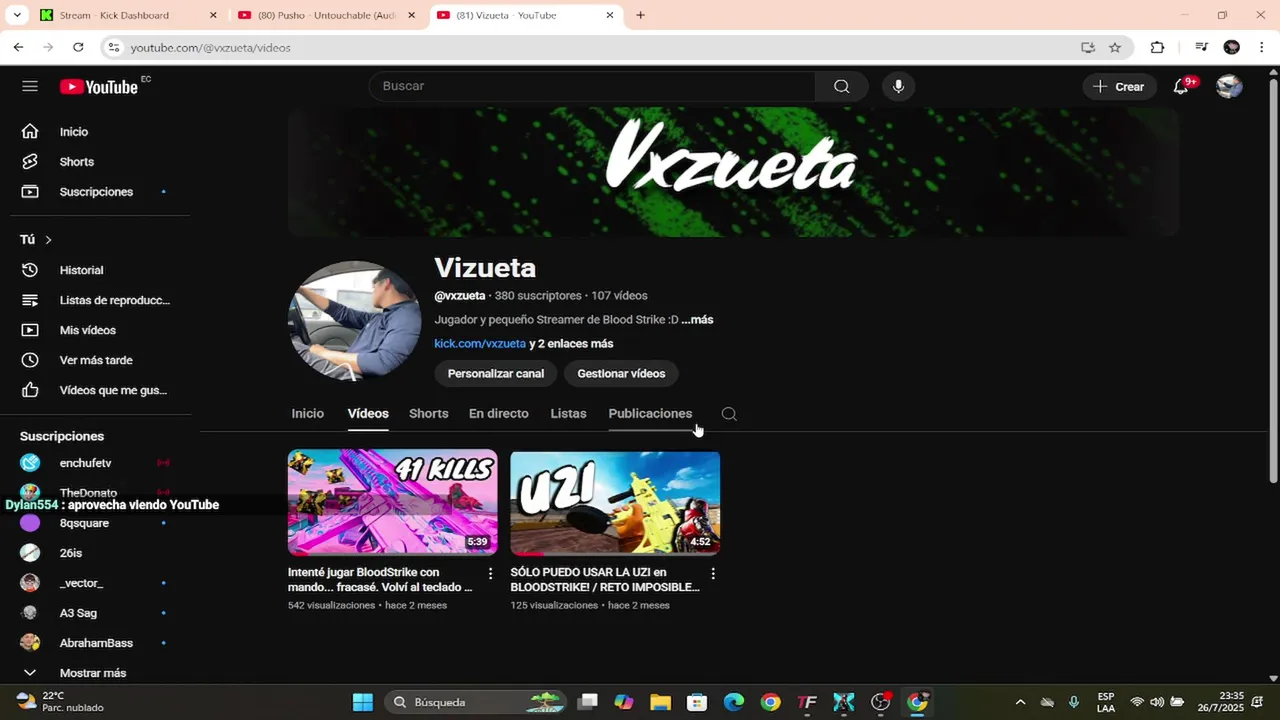Play the UZI video thumbnail
Image resolution: width=1280 pixels, height=720 pixels.
point(615,503)
